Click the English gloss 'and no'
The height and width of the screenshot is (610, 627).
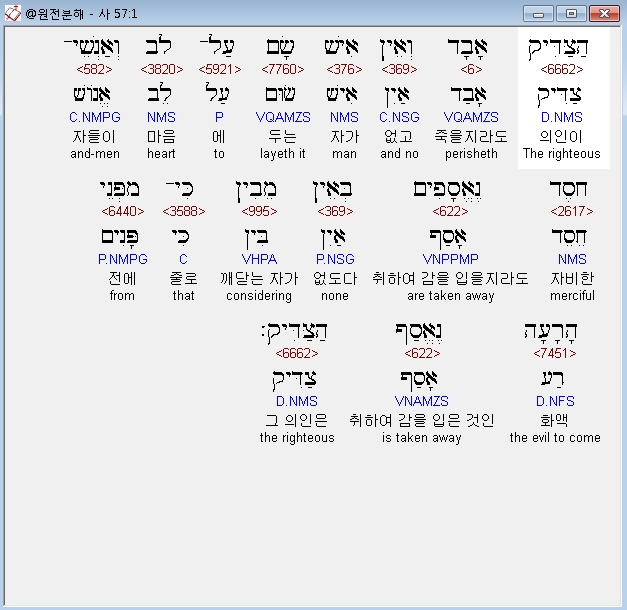399,154
